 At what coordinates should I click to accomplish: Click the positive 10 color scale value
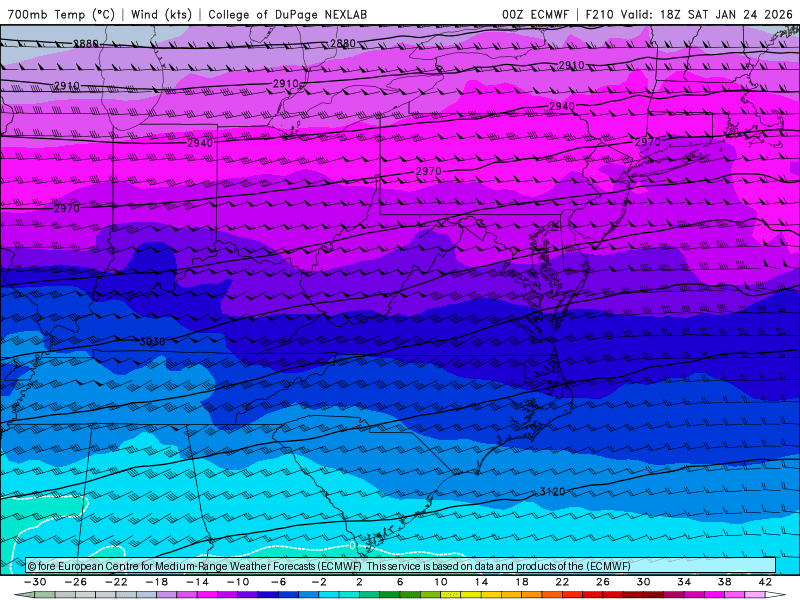point(441,582)
